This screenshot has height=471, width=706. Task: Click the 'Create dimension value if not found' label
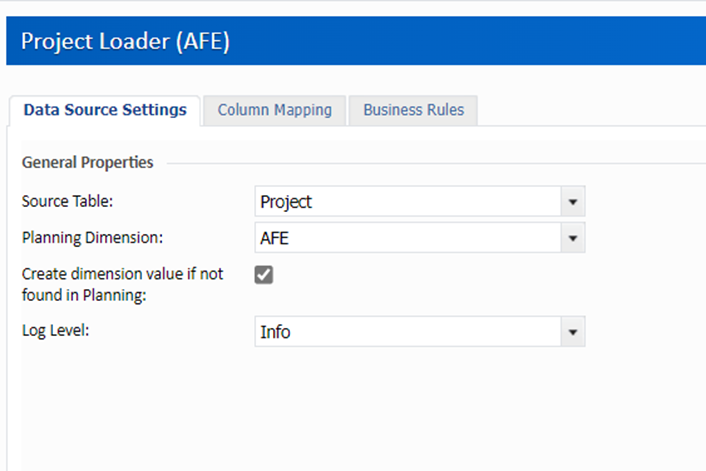coord(122,284)
